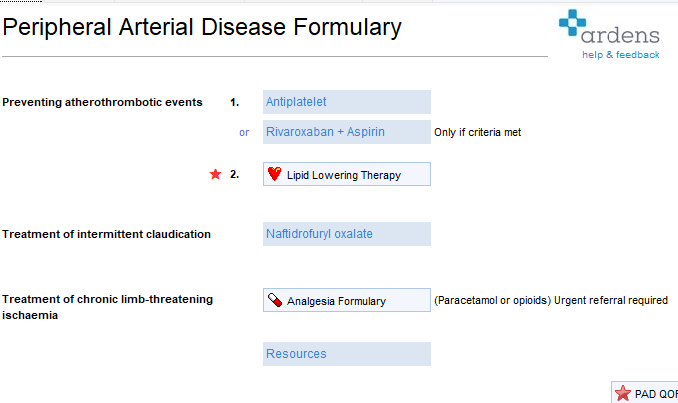This screenshot has width=678, height=403.
Task: Launch the Analgesia Formulary
Action: 346,300
